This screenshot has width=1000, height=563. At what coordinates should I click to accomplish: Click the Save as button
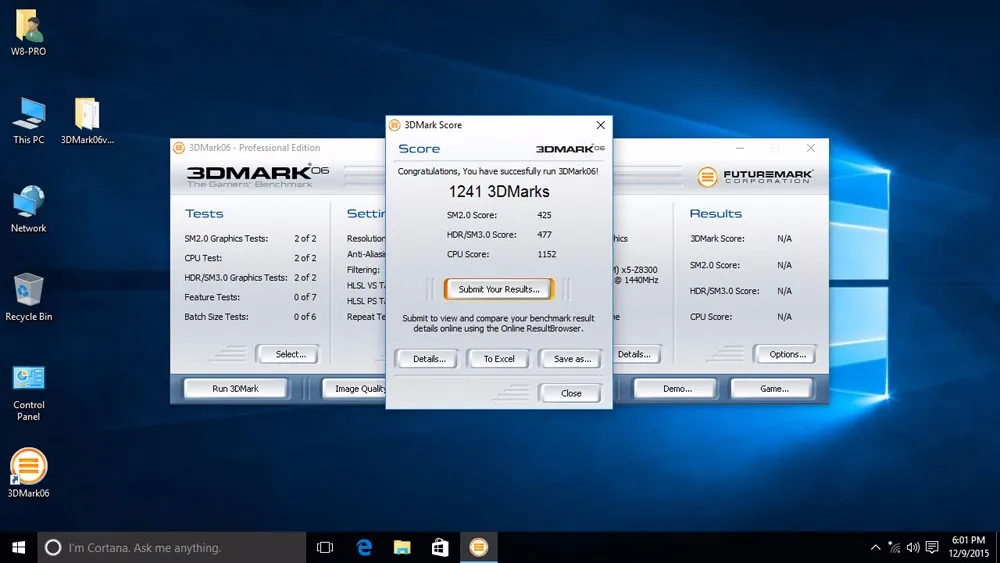pos(572,359)
